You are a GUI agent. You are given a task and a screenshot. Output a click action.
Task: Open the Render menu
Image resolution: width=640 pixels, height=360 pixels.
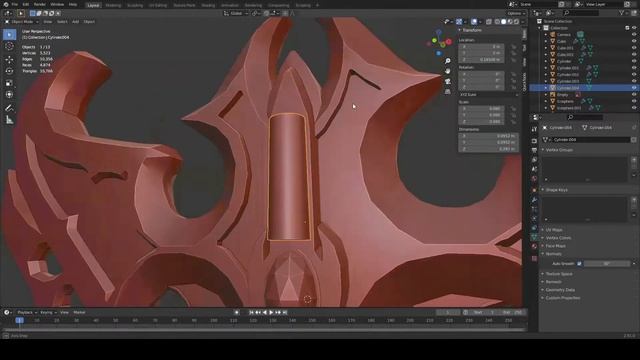click(40, 4)
